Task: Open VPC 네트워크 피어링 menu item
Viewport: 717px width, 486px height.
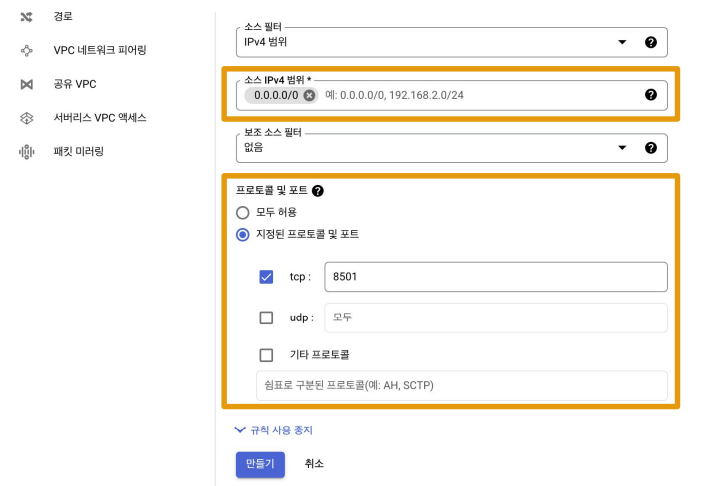Action: 100,50
